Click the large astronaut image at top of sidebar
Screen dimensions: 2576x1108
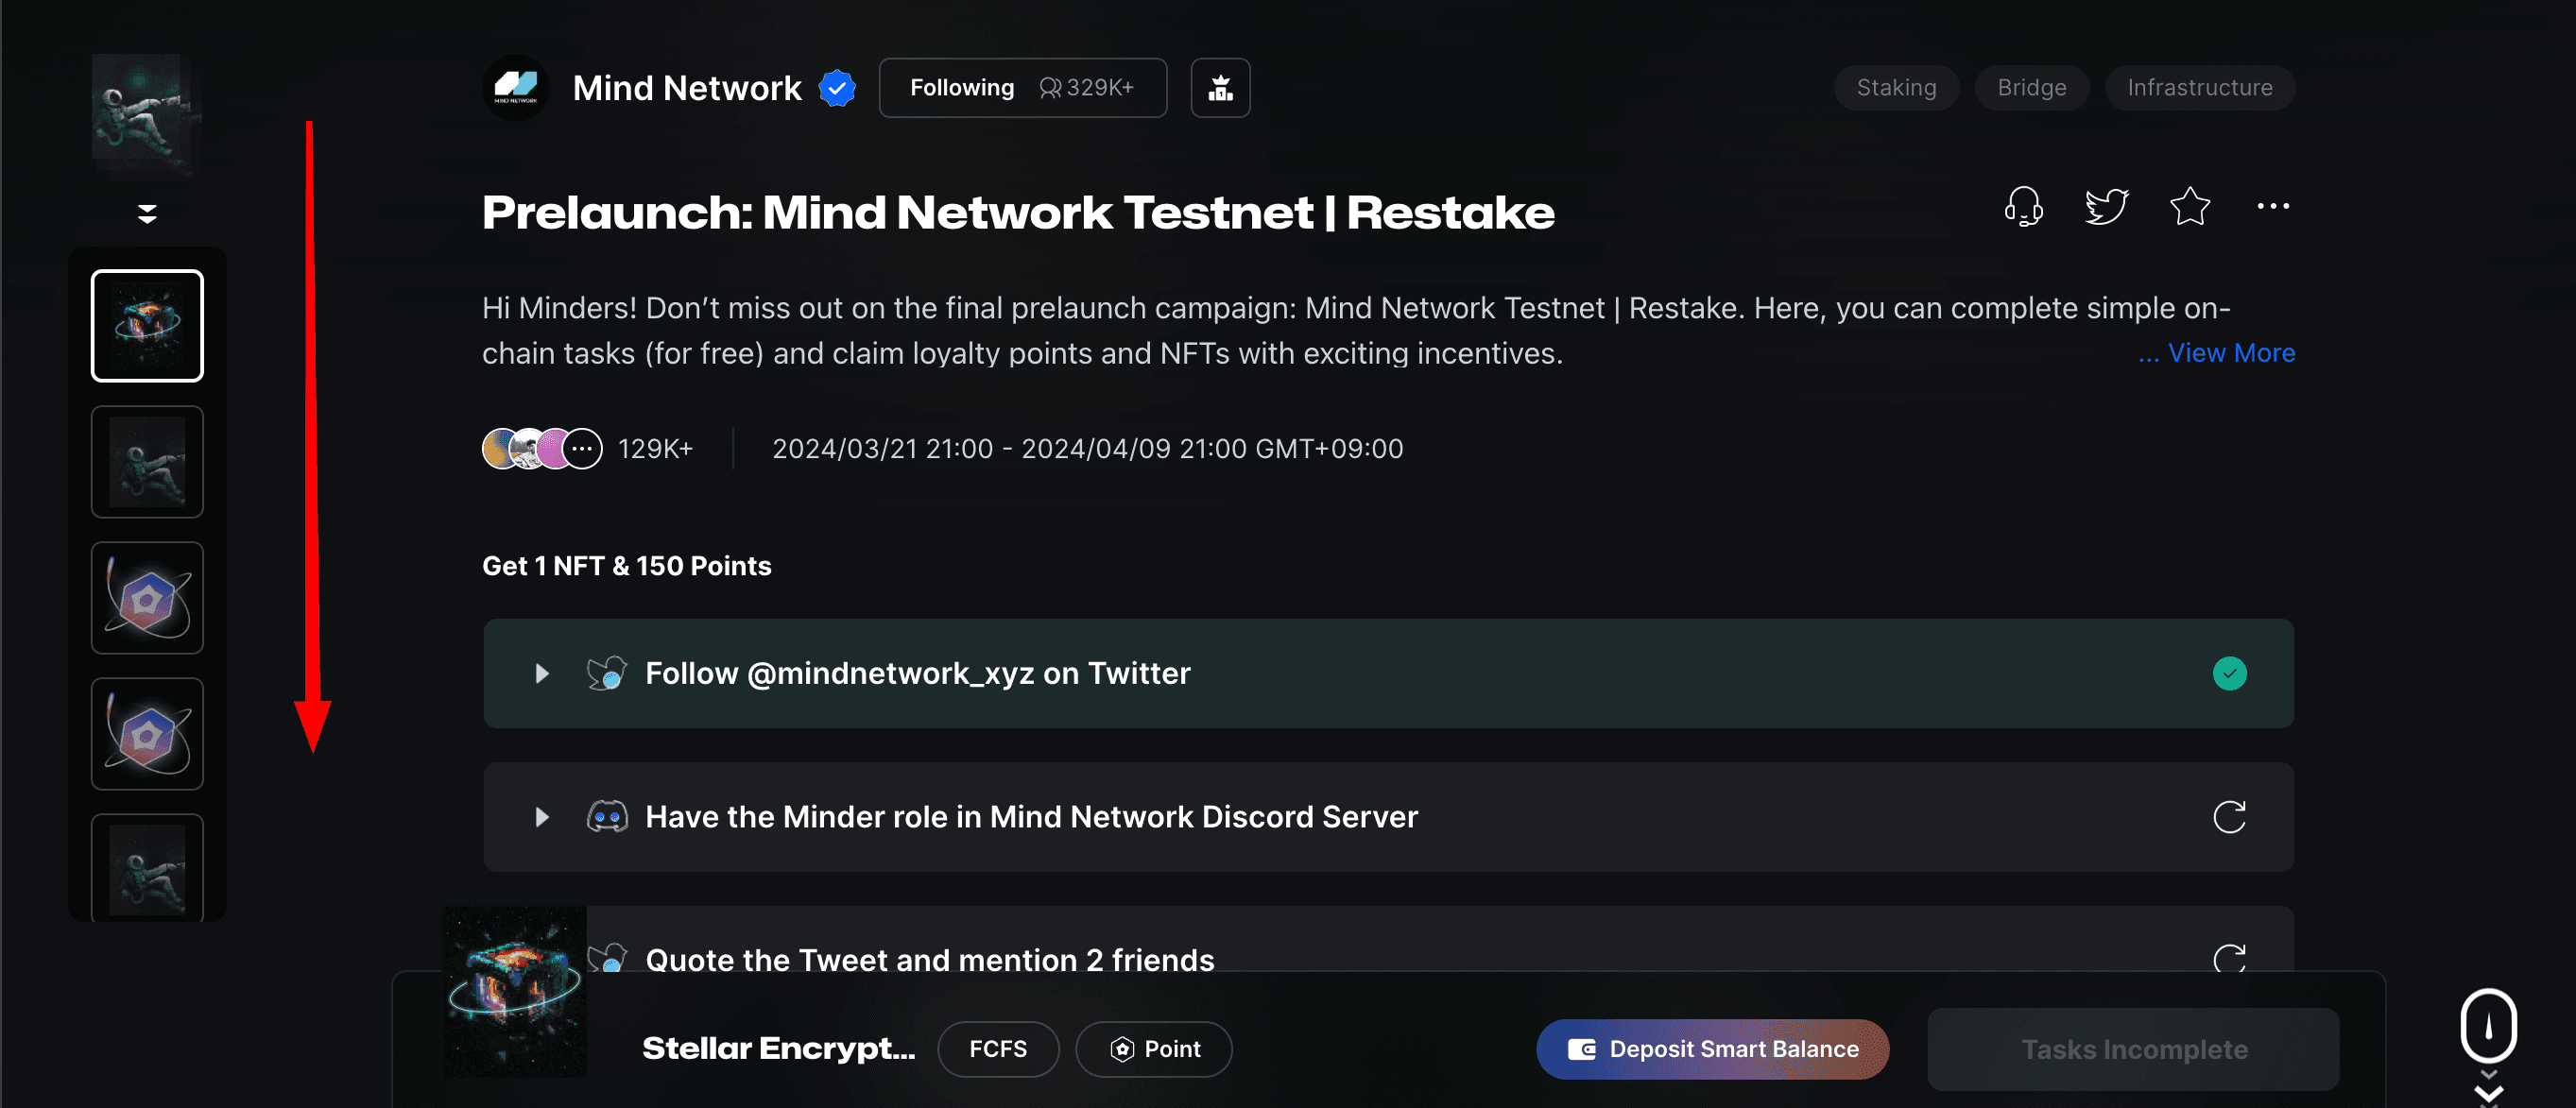pyautogui.click(x=147, y=114)
